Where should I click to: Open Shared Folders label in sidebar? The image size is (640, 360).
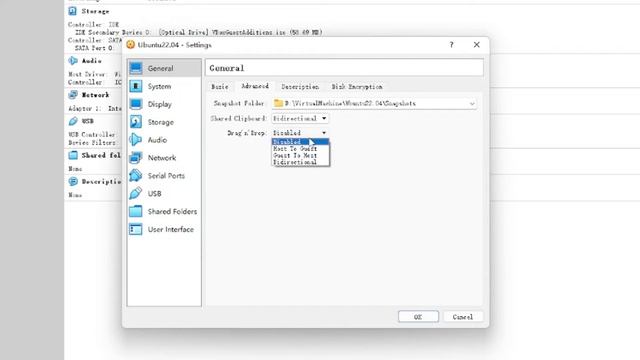(172, 211)
